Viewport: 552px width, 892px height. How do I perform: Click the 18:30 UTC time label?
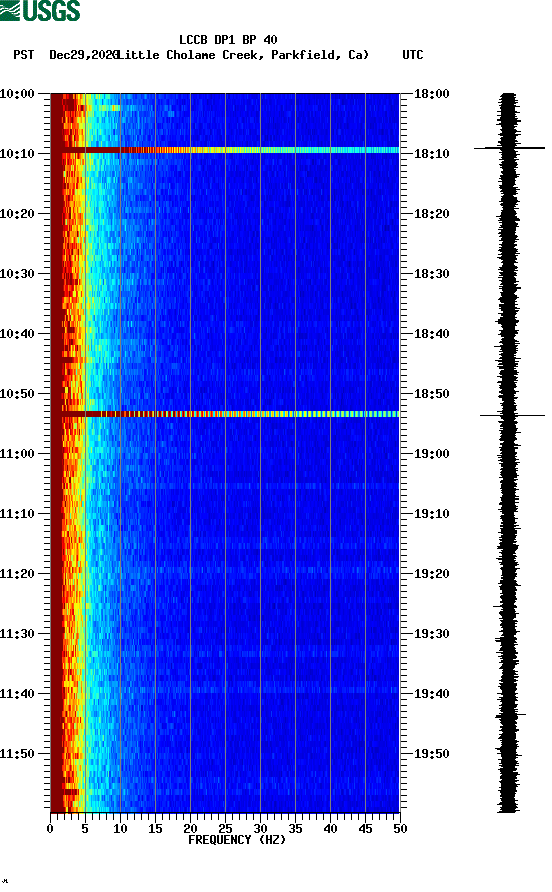tap(431, 274)
